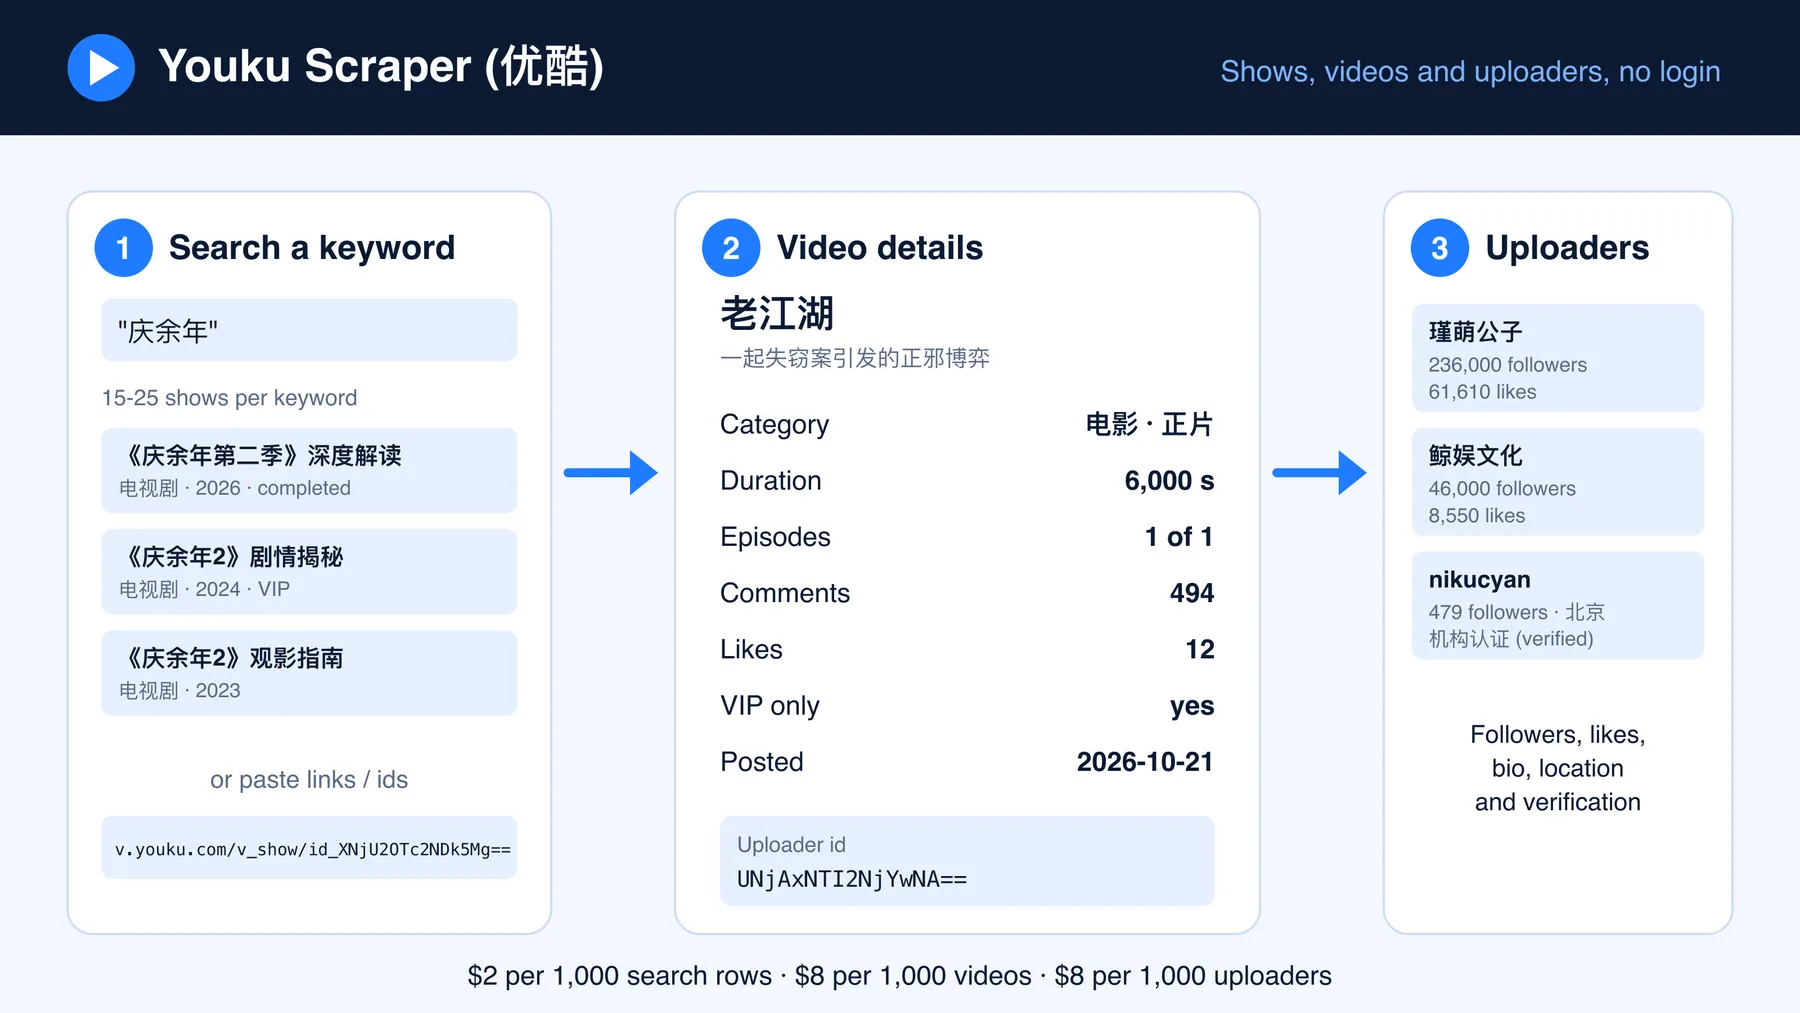Click the Duration value "6,000 s"
1800x1013 pixels.
coord(1169,481)
